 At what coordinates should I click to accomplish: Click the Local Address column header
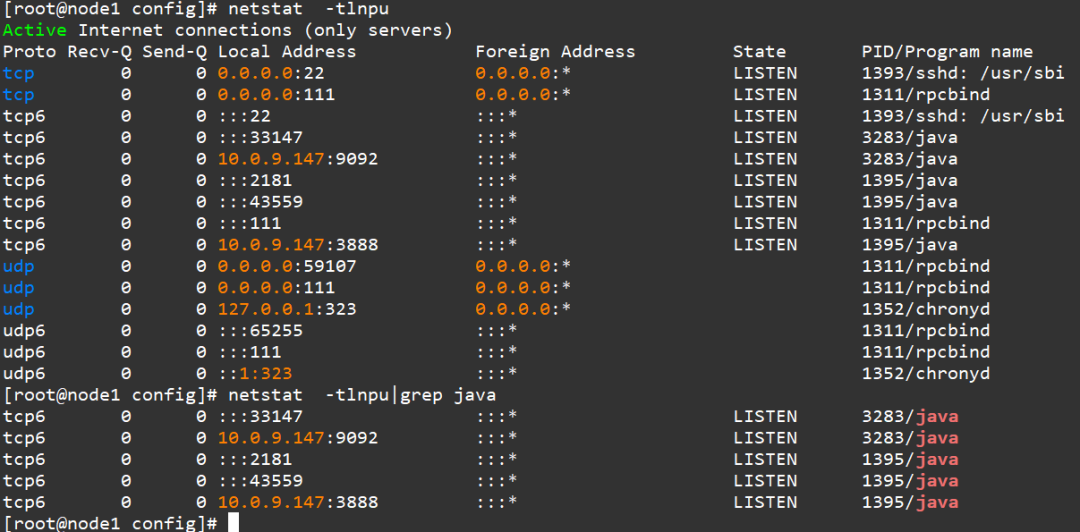coord(287,52)
